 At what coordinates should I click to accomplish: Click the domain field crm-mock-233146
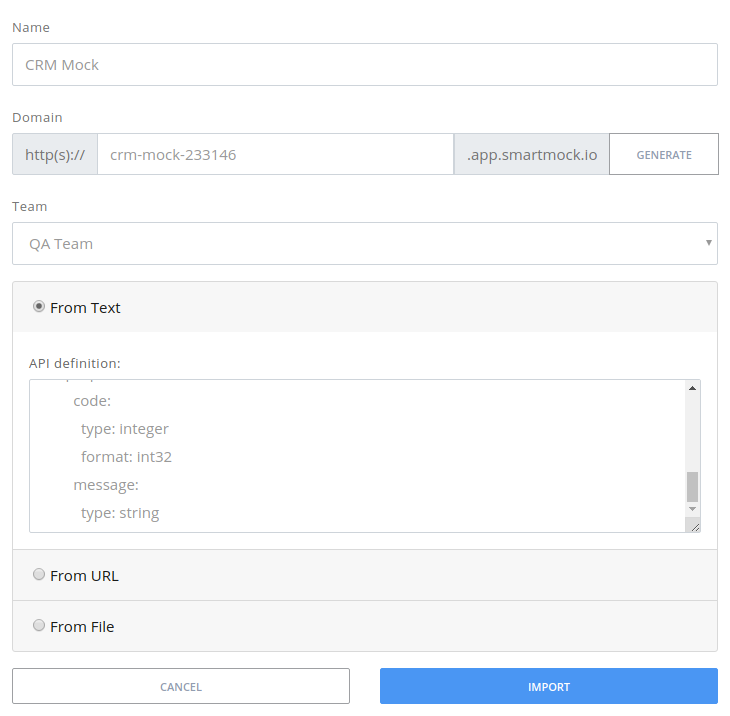(275, 155)
